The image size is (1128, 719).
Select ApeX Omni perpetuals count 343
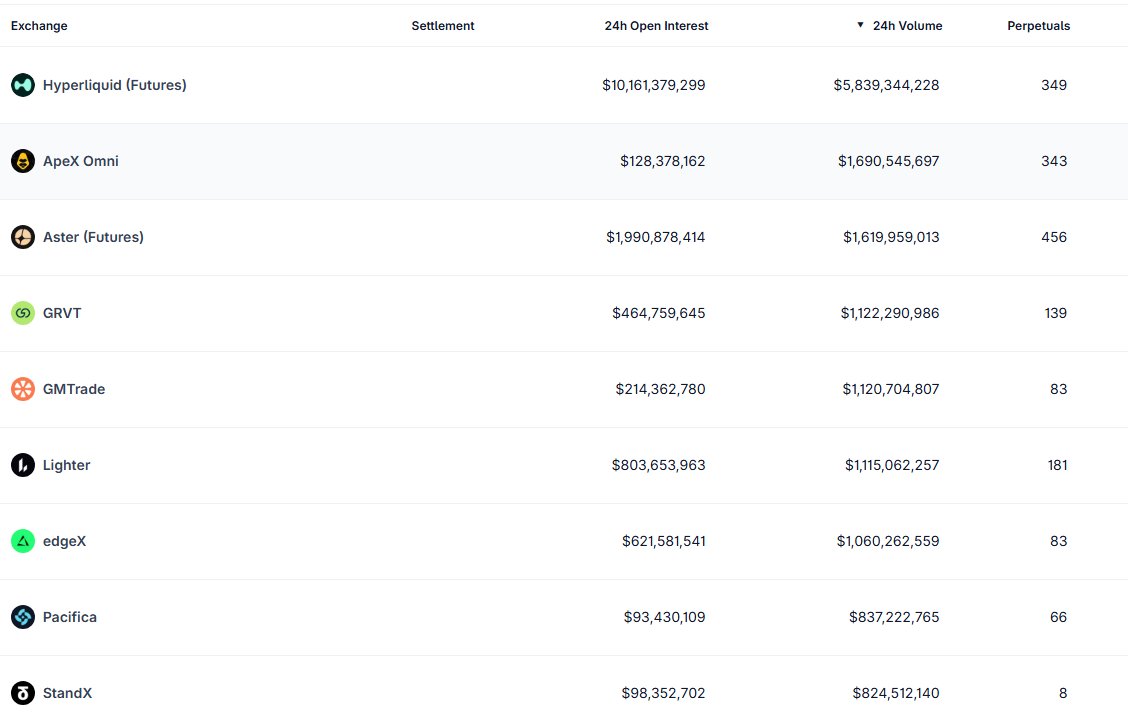pyautogui.click(x=1054, y=161)
